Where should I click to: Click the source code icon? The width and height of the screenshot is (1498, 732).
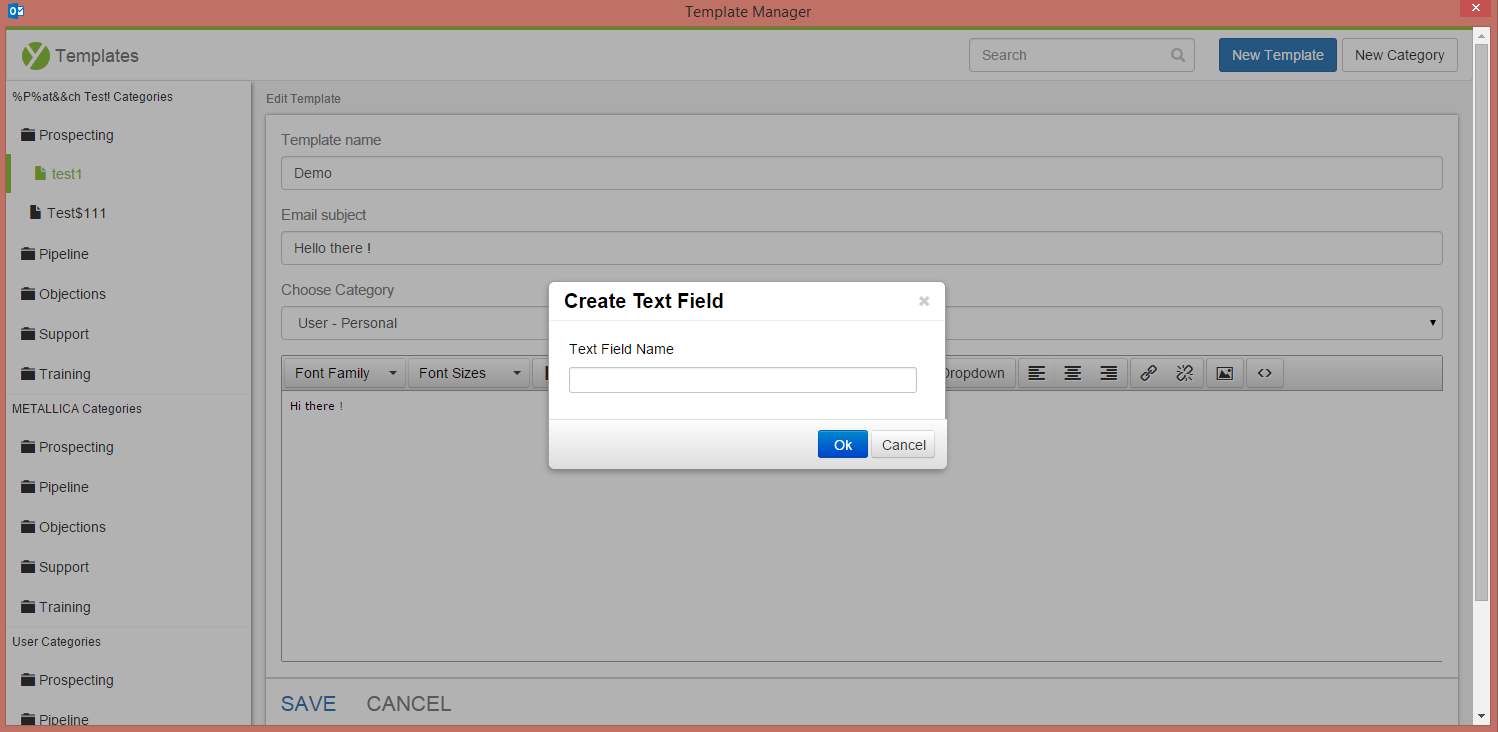pos(1265,373)
